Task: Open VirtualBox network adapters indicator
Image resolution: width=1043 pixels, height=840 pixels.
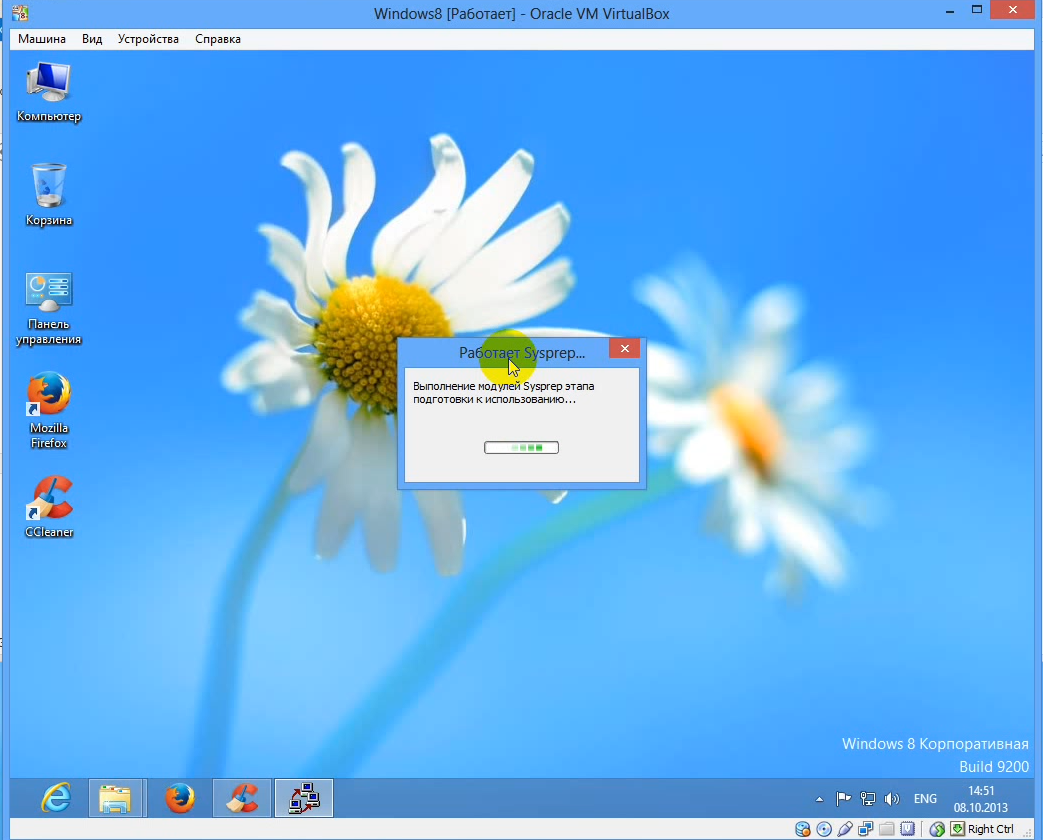Action: [x=865, y=829]
